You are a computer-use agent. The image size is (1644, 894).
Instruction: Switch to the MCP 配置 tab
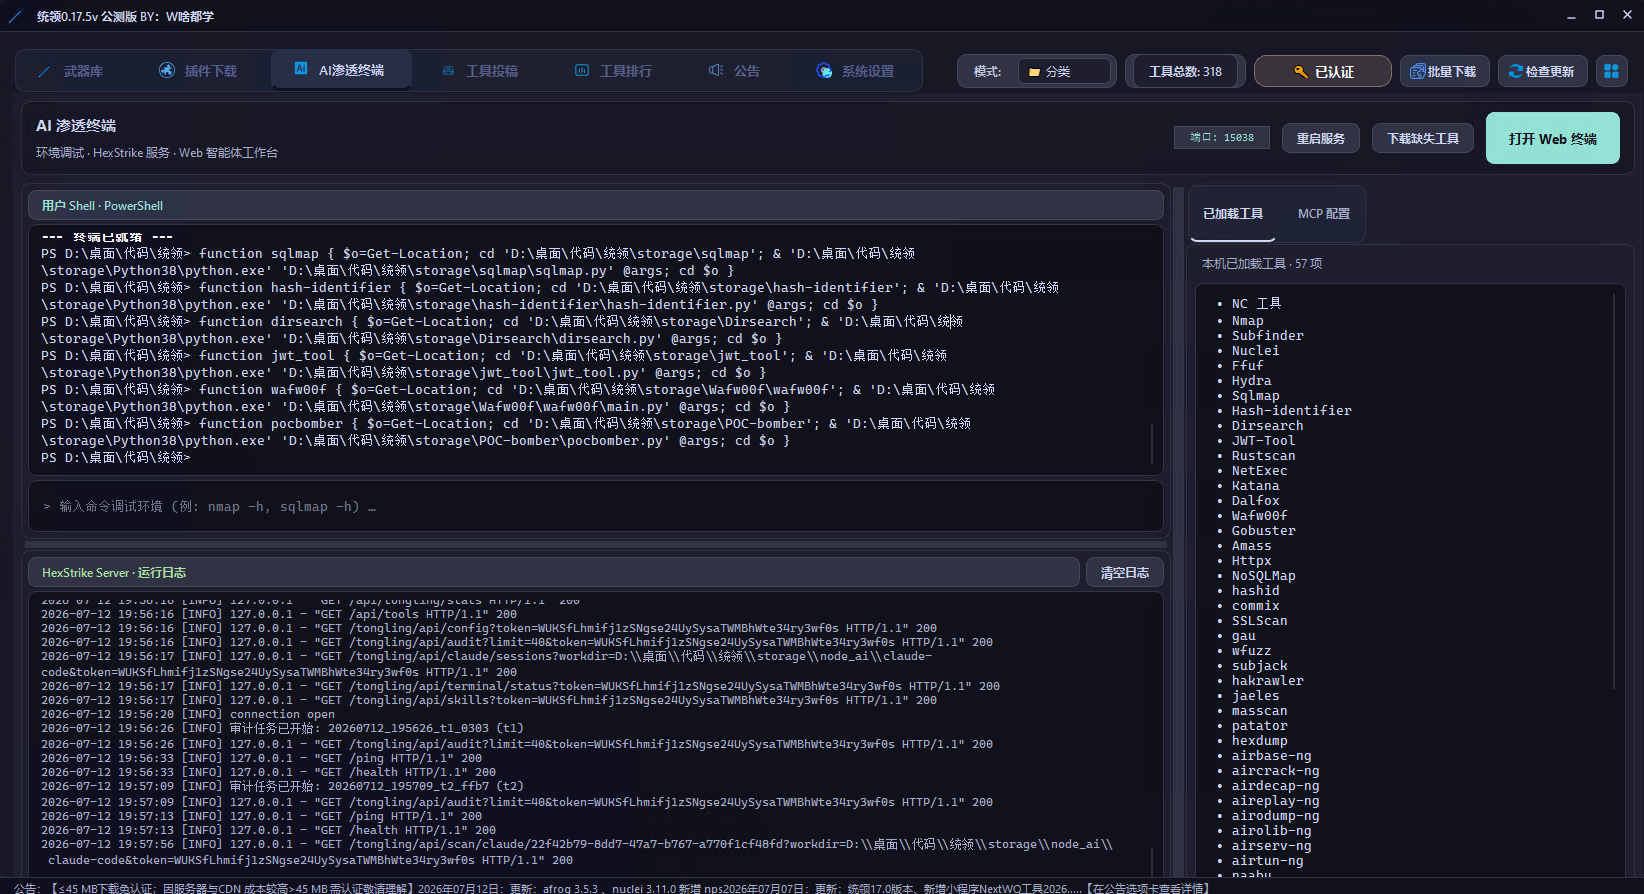(1323, 214)
